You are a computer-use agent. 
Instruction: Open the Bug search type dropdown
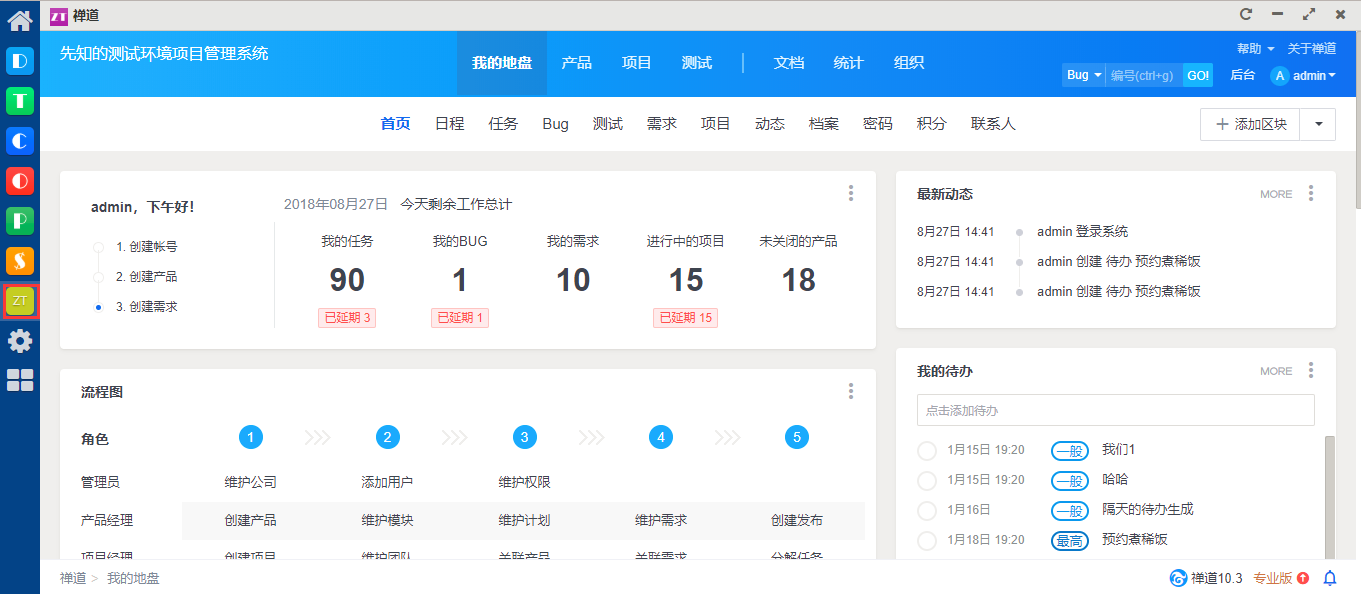click(1083, 75)
